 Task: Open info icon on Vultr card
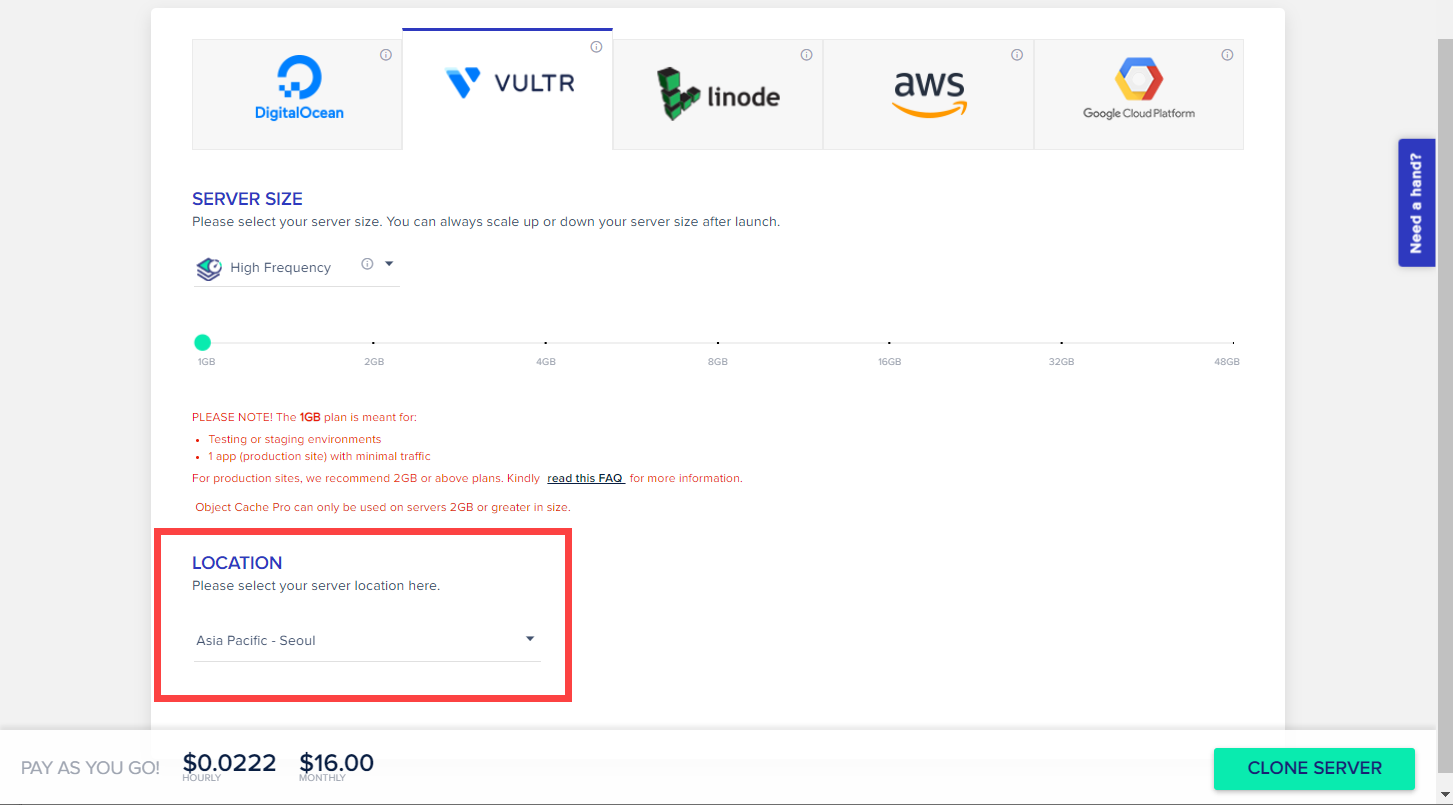[x=597, y=47]
